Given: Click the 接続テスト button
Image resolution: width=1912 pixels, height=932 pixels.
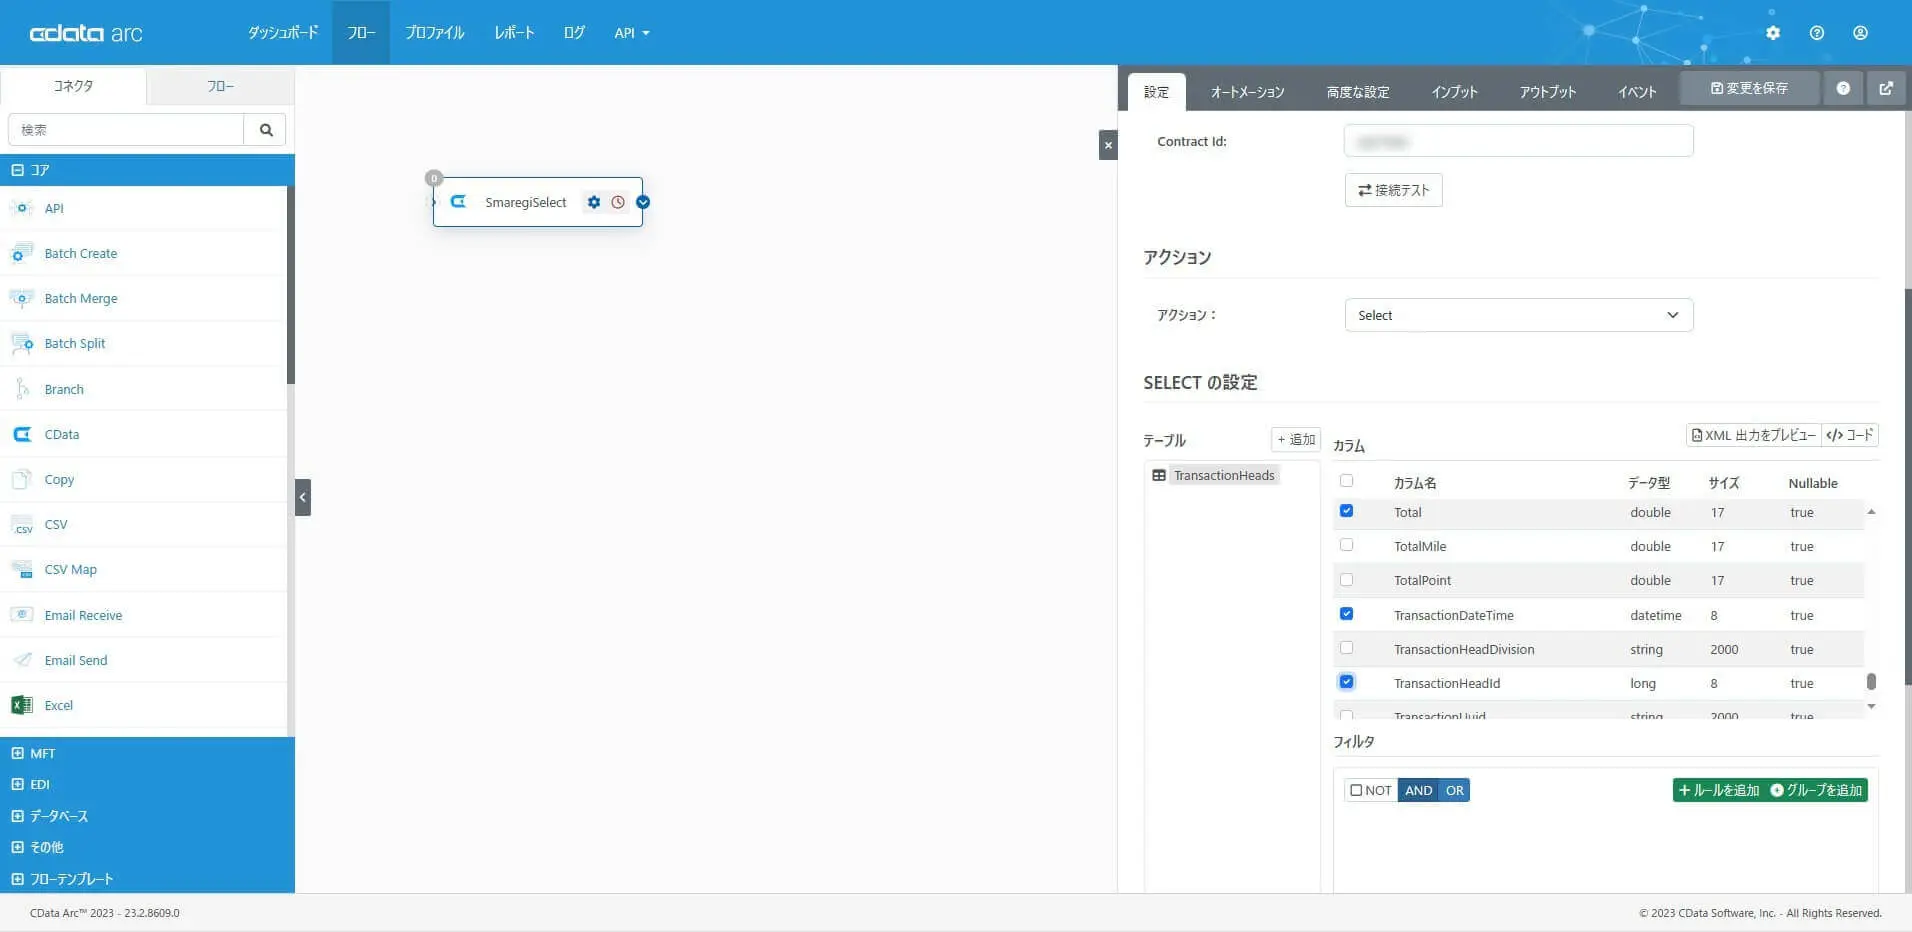Looking at the screenshot, I should [1393, 190].
